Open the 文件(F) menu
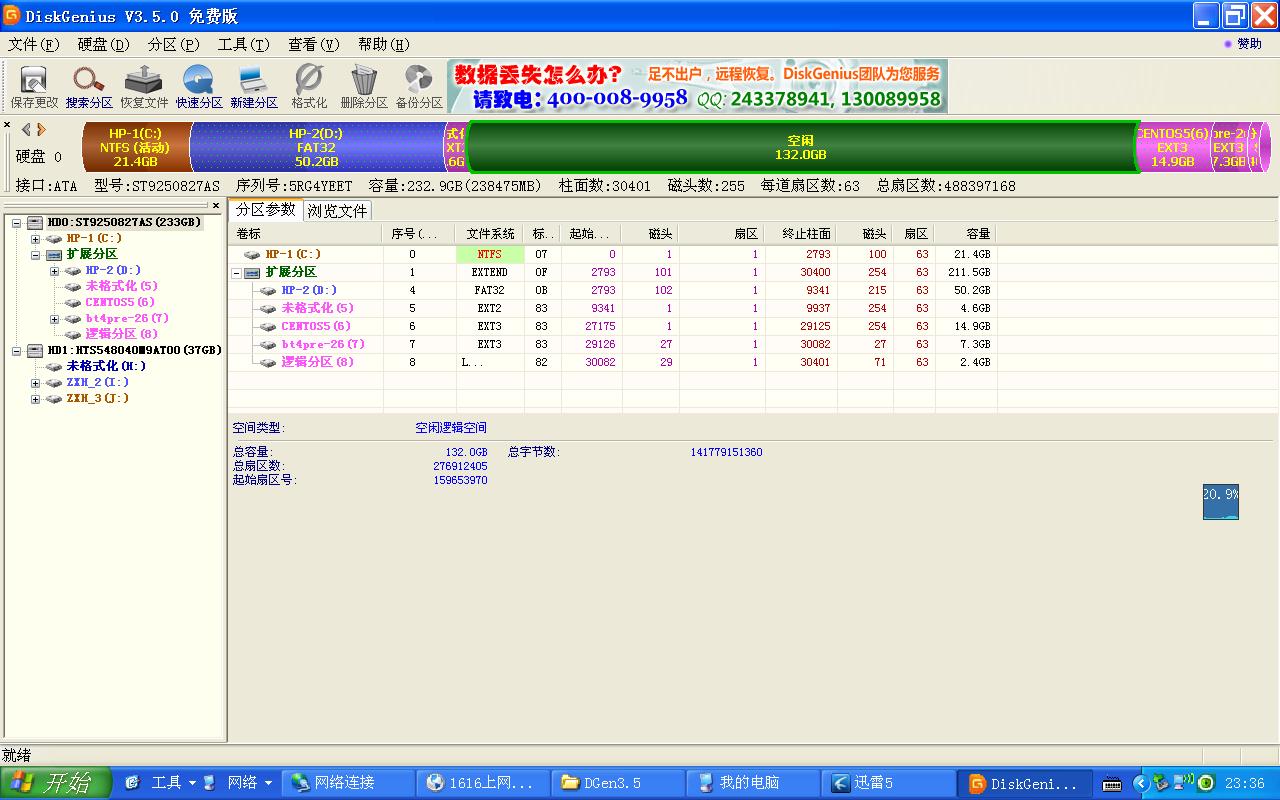Image resolution: width=1280 pixels, height=800 pixels. [x=34, y=44]
